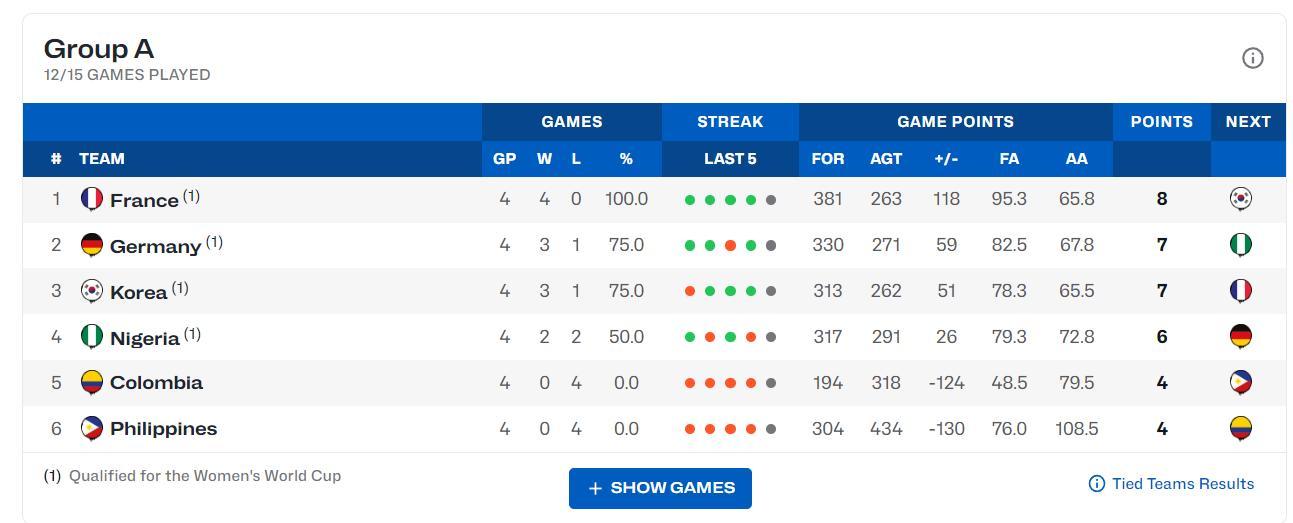Click Germany's last five streak dots
Image resolution: width=1293 pixels, height=523 pixels.
point(730,245)
